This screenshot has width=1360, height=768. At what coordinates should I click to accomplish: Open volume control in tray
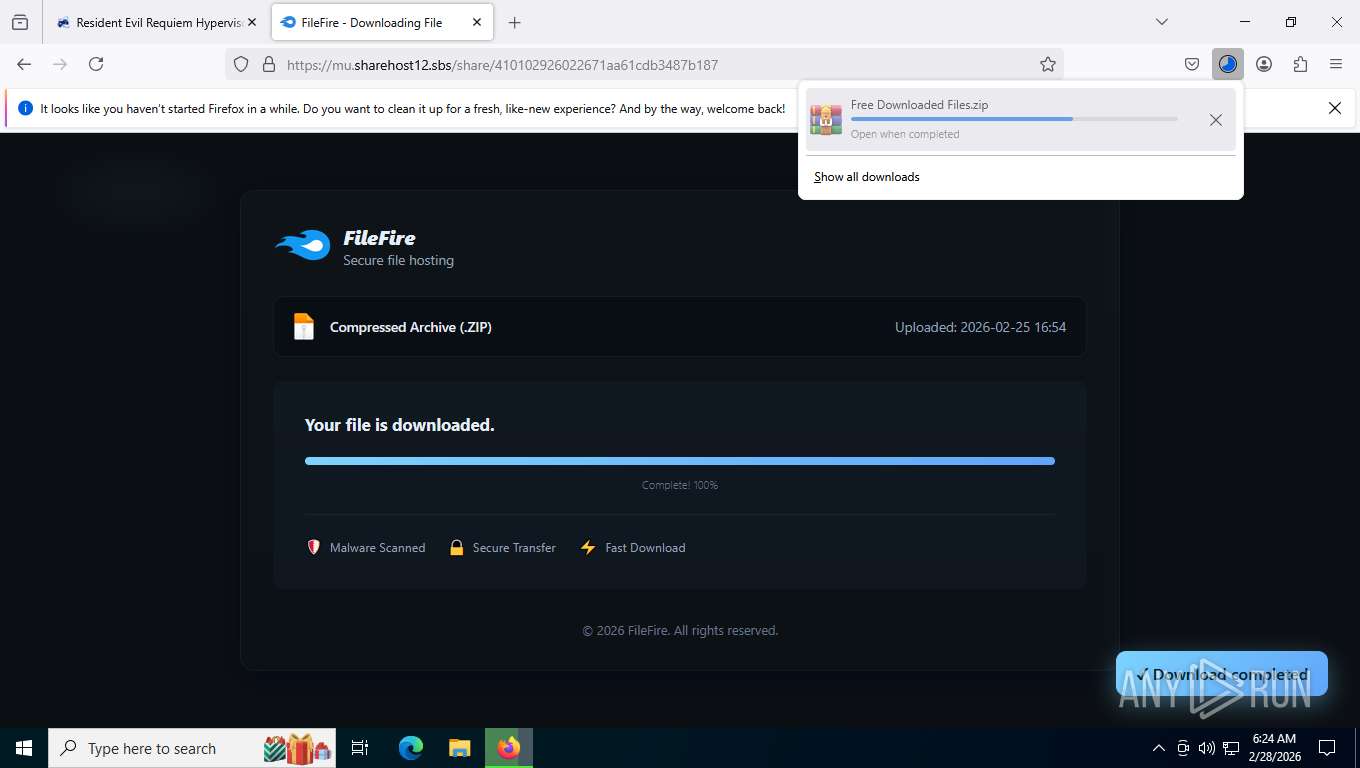pyautogui.click(x=1207, y=748)
